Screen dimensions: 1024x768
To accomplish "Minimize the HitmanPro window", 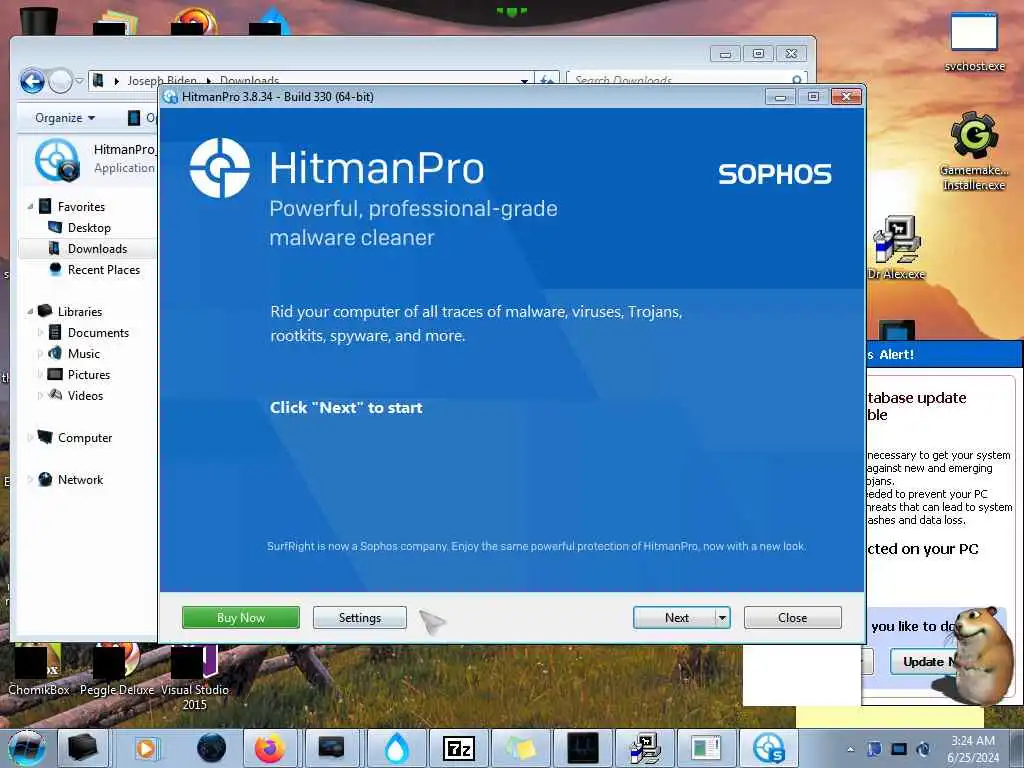I will [x=780, y=97].
